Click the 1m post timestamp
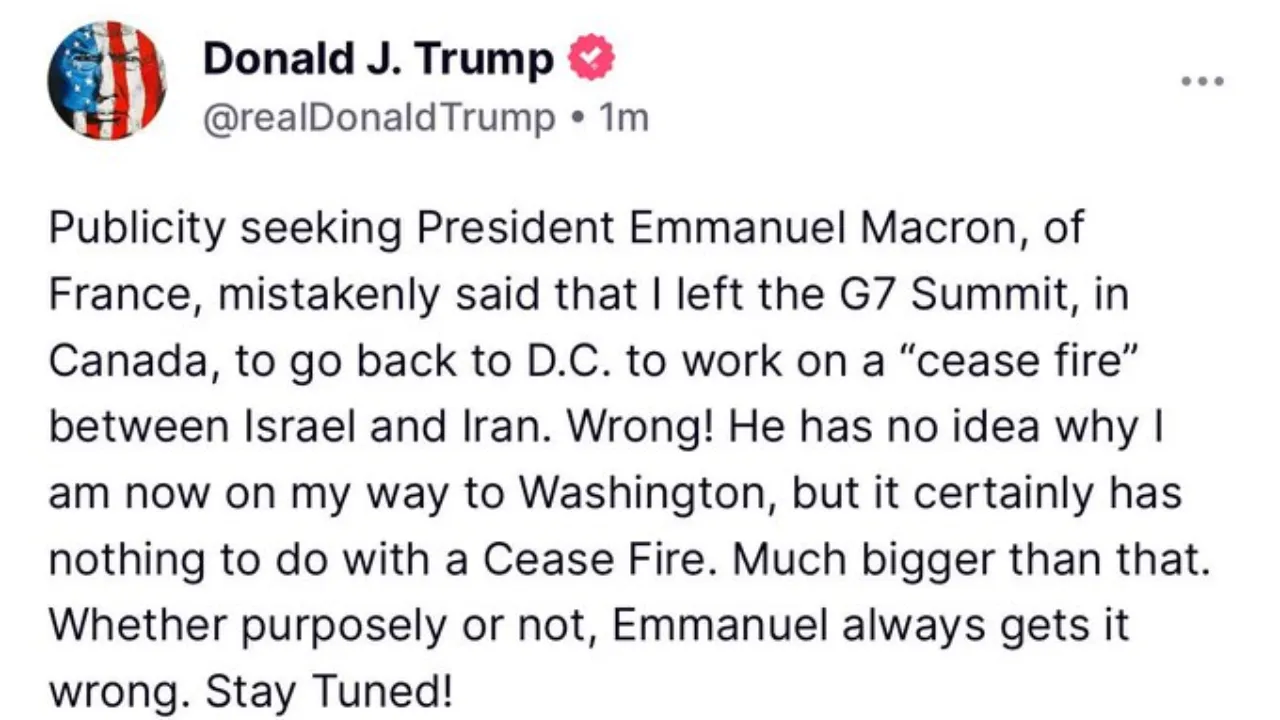Screen dimensions: 1280x720 coord(623,119)
